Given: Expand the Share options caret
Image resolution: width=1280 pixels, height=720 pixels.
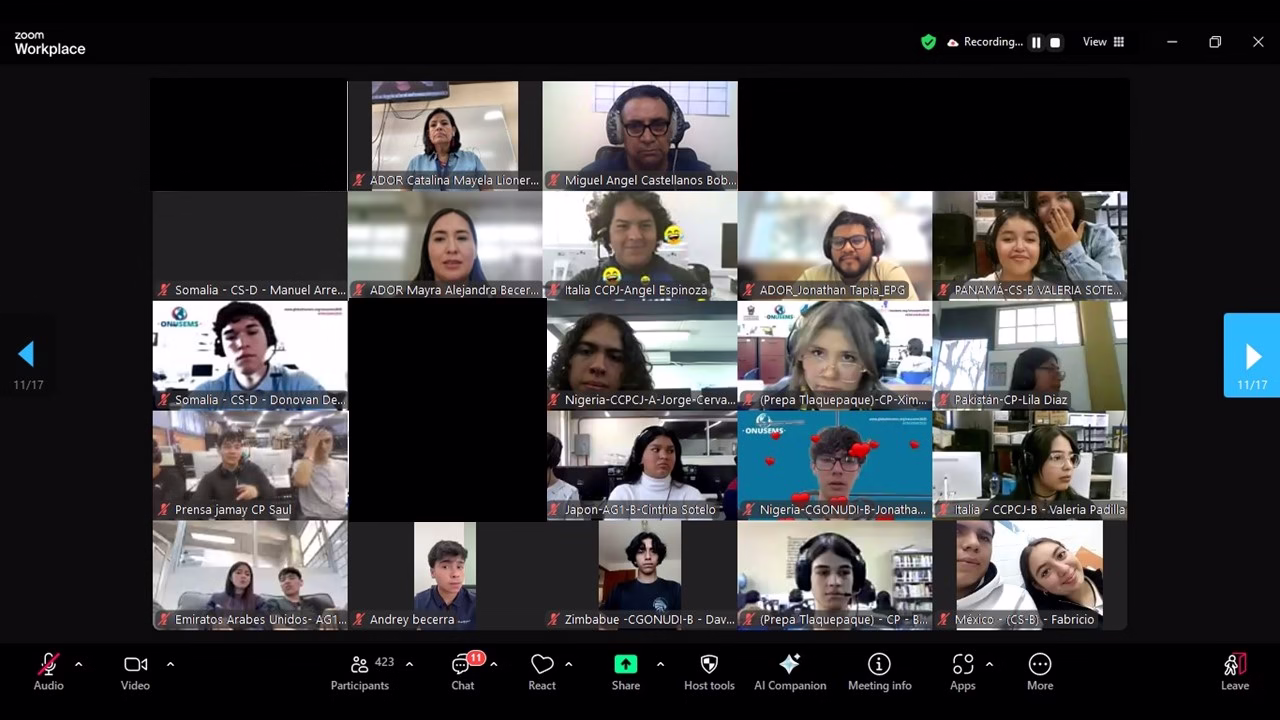Looking at the screenshot, I should coord(660,664).
